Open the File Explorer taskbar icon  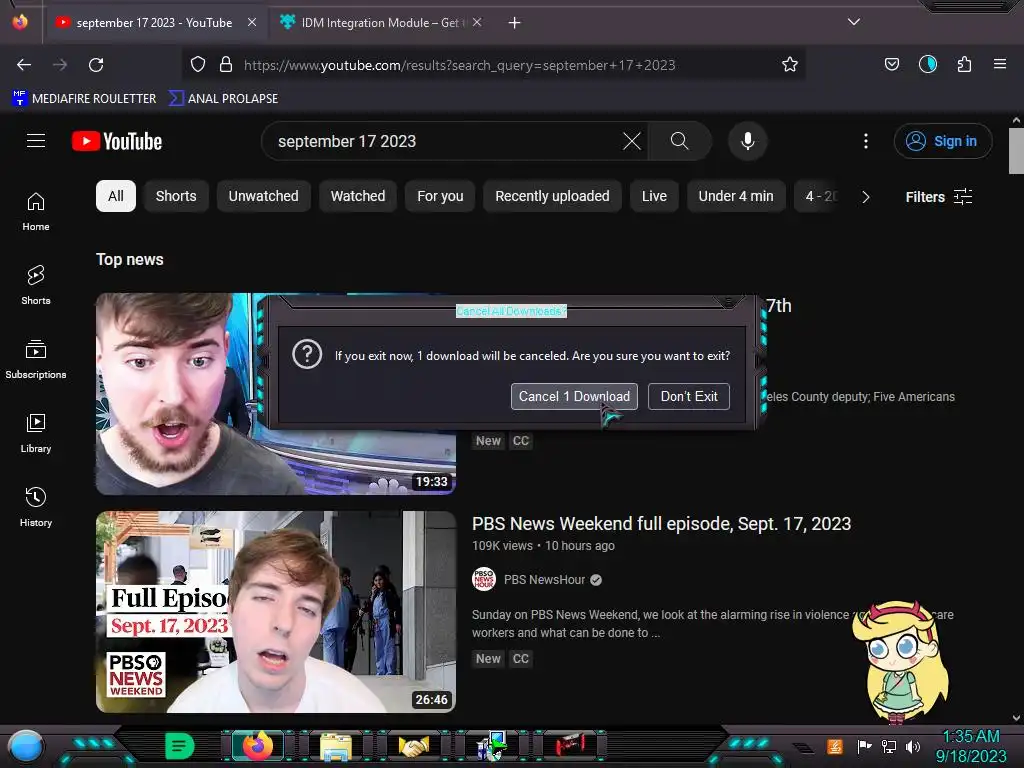336,746
